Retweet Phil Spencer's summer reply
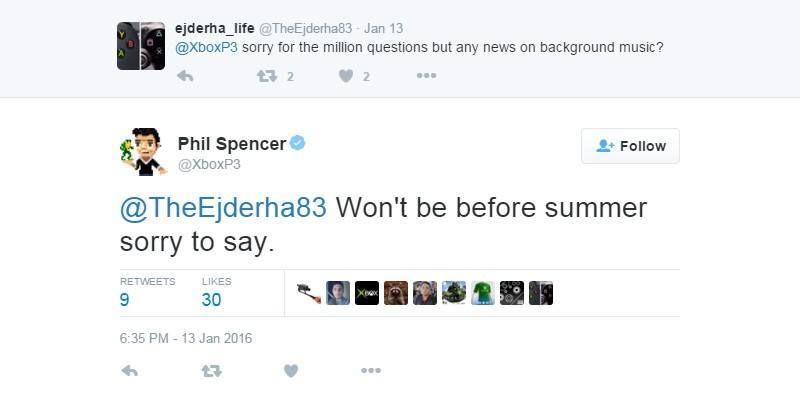Image resolution: width=800 pixels, height=420 pixels. 210,371
